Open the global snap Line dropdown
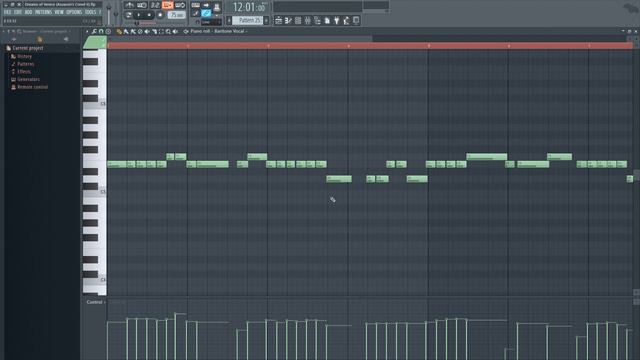 [211, 22]
